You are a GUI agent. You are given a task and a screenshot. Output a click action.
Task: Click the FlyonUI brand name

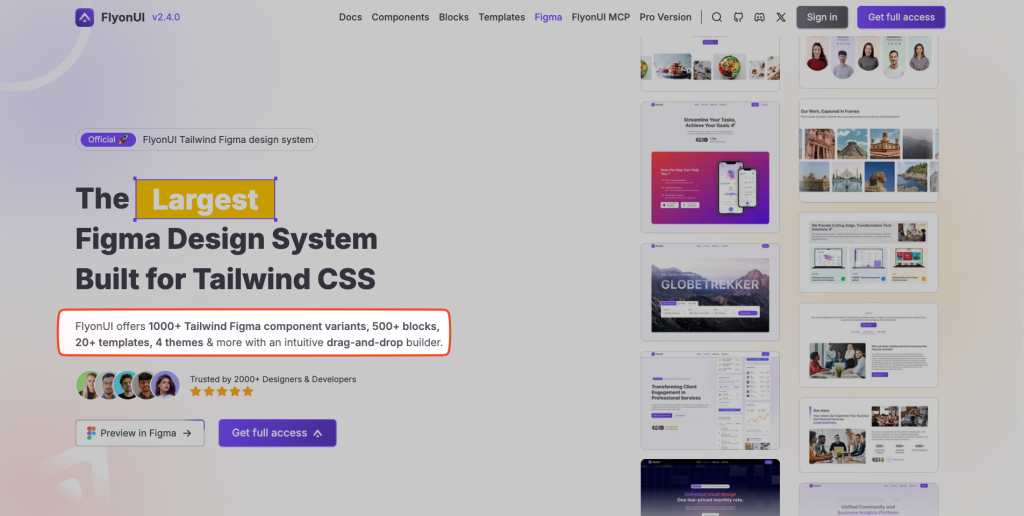[x=125, y=18]
